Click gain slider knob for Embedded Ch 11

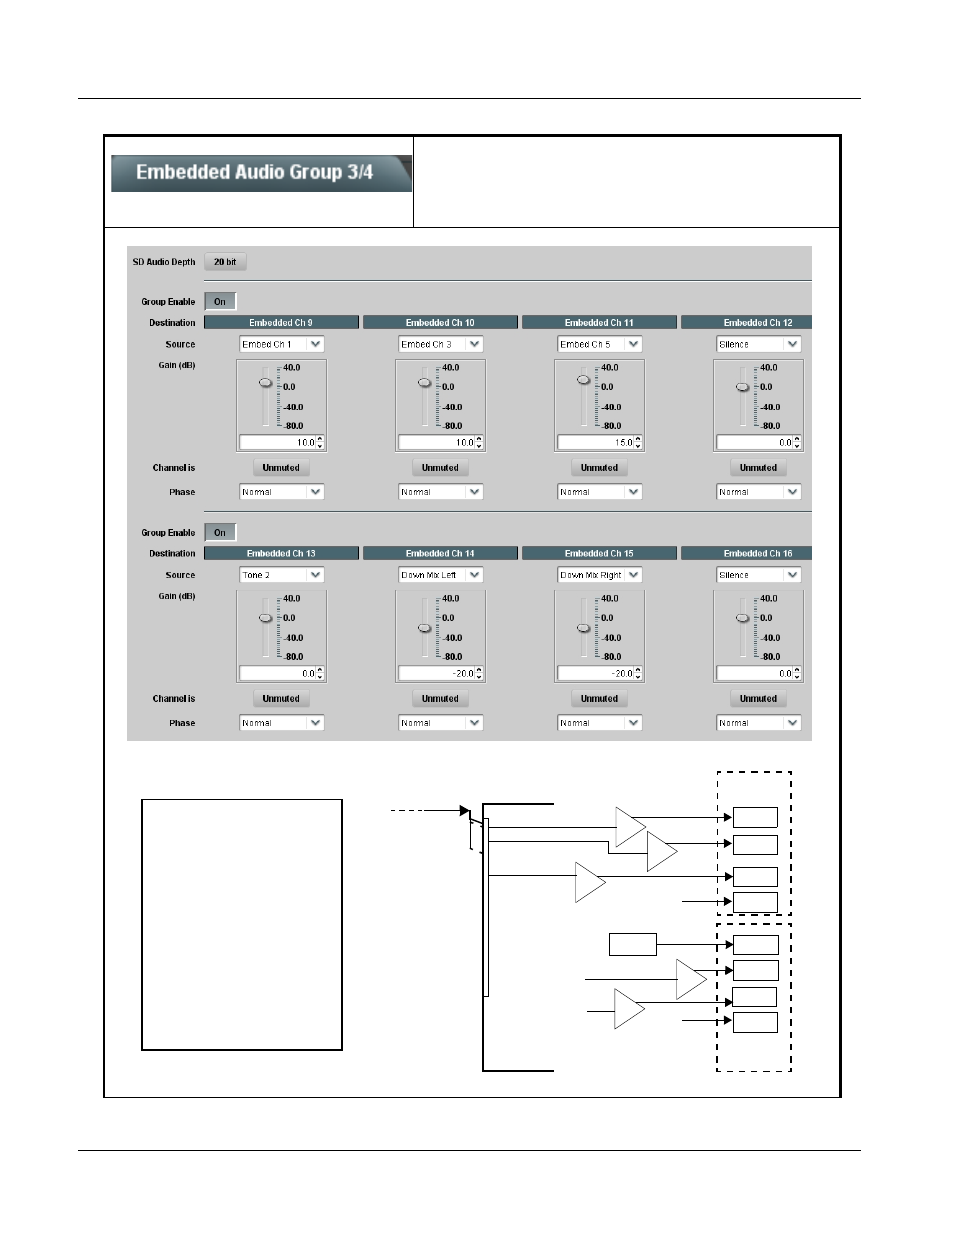pos(584,380)
